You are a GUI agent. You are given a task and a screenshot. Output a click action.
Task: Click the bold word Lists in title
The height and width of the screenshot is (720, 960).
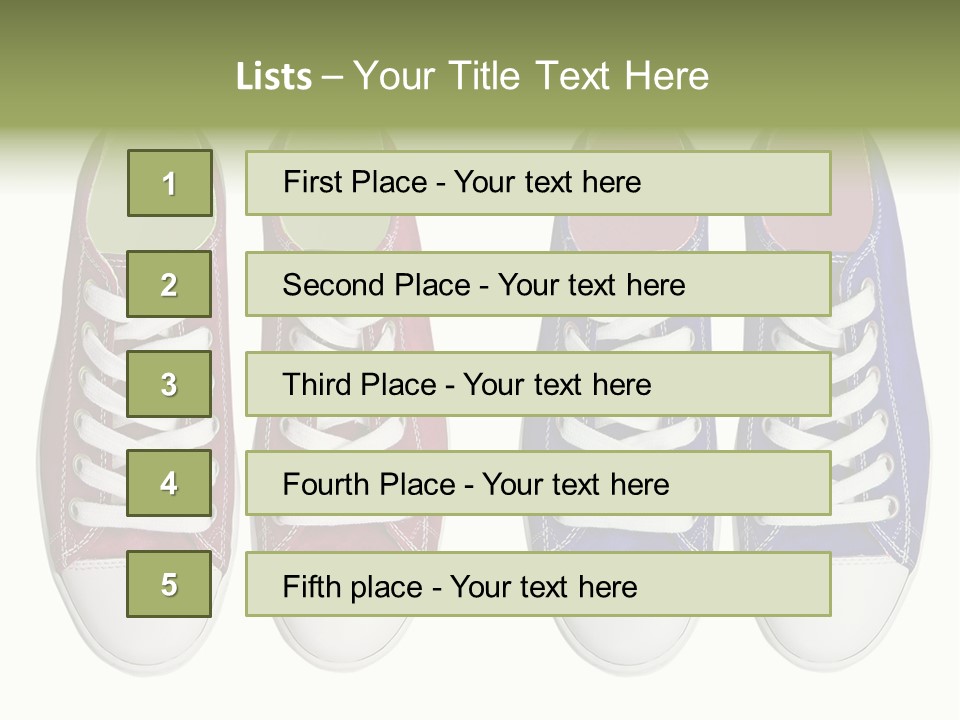(273, 77)
